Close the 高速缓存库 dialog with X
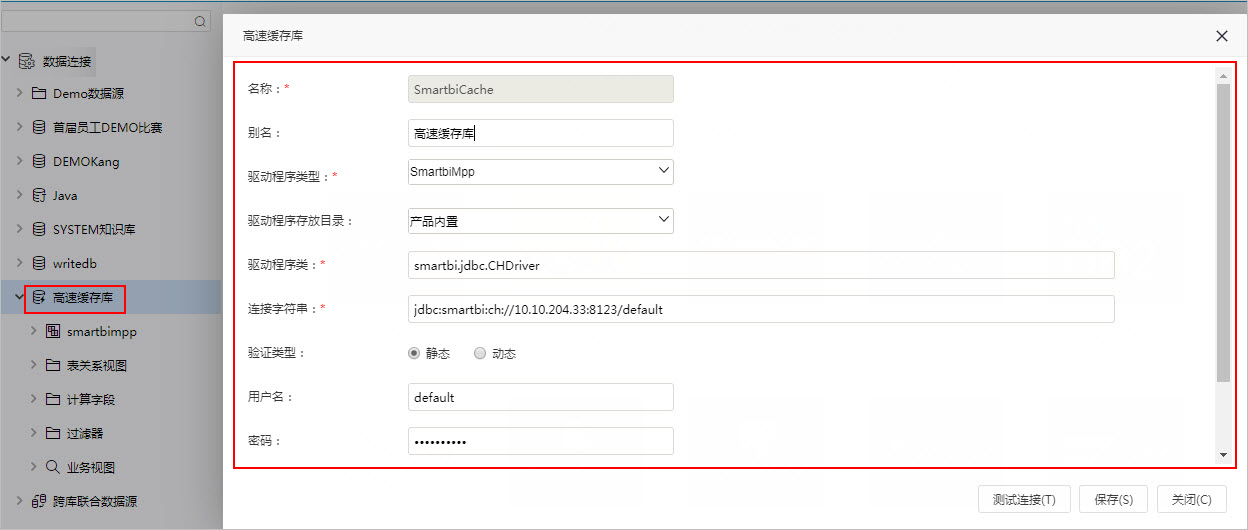The width and height of the screenshot is (1248, 530). click(x=1222, y=36)
